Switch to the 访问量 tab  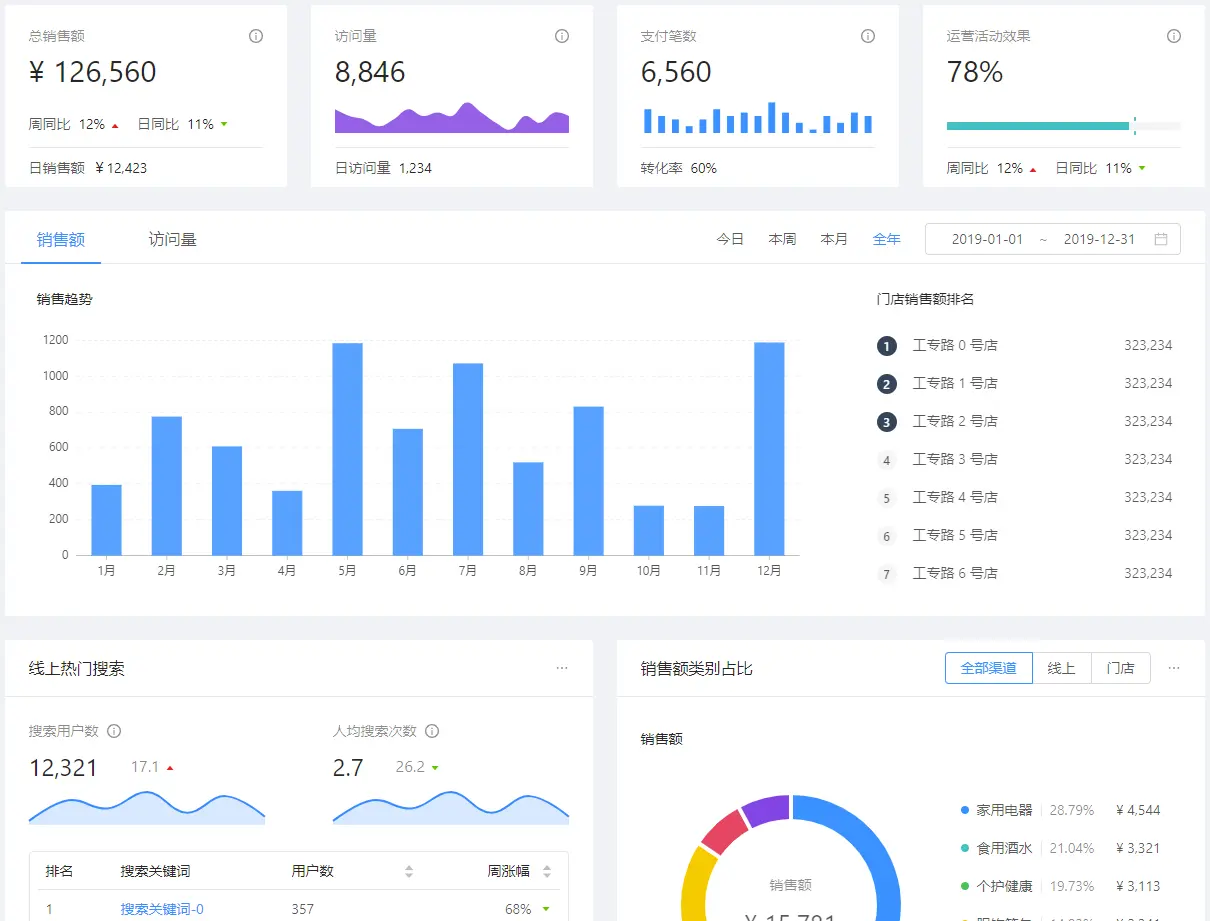[173, 239]
